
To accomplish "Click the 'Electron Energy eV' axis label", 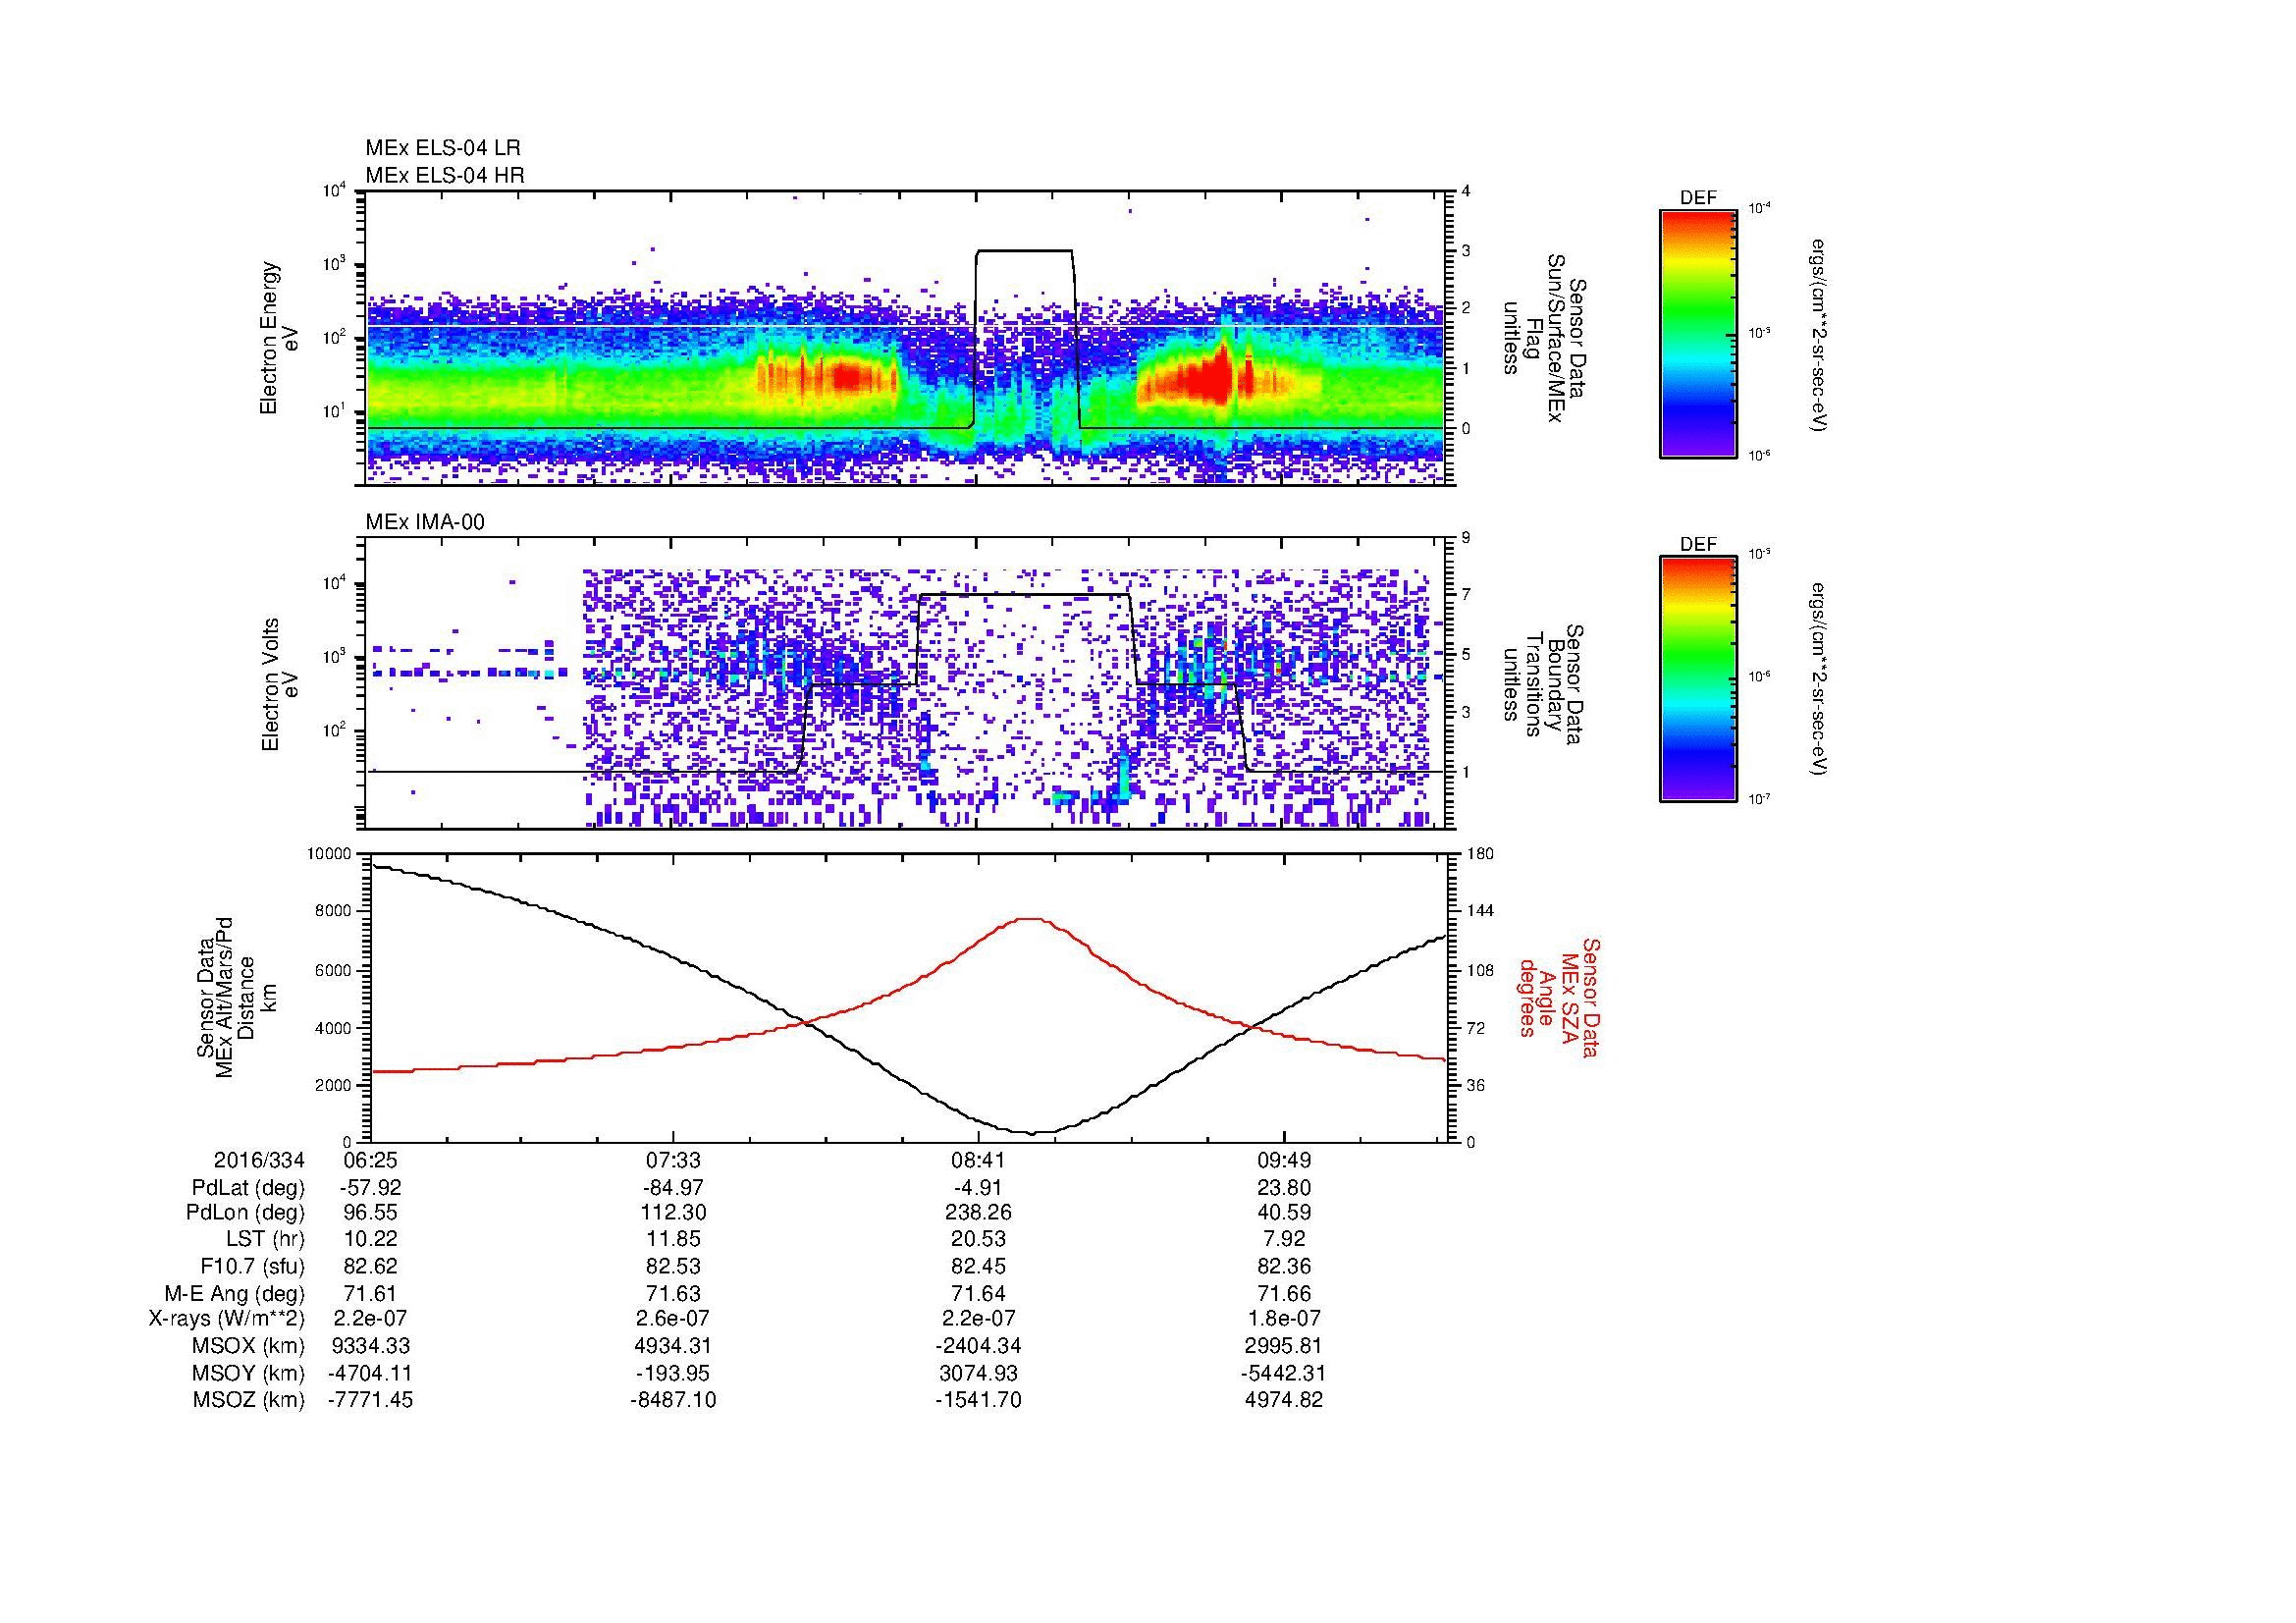I will [279, 338].
